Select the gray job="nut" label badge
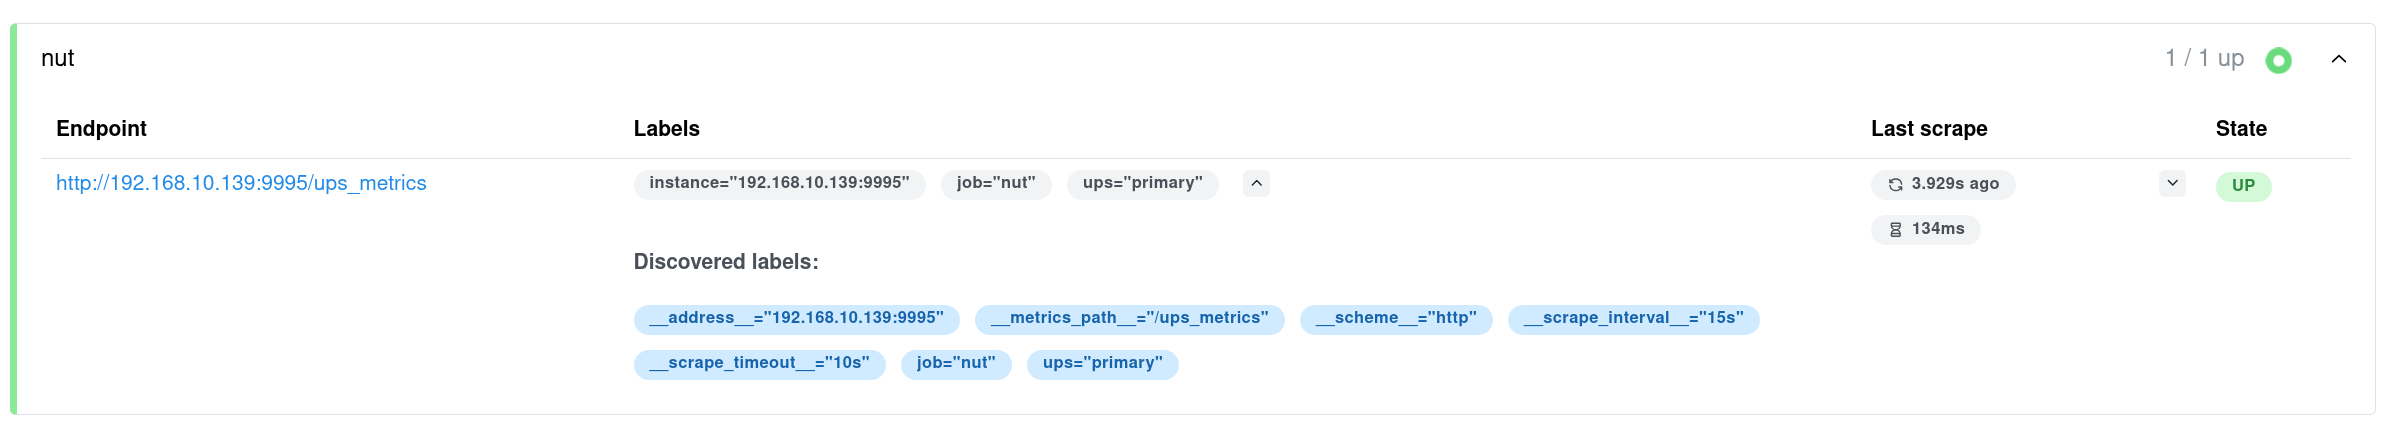 (x=996, y=184)
